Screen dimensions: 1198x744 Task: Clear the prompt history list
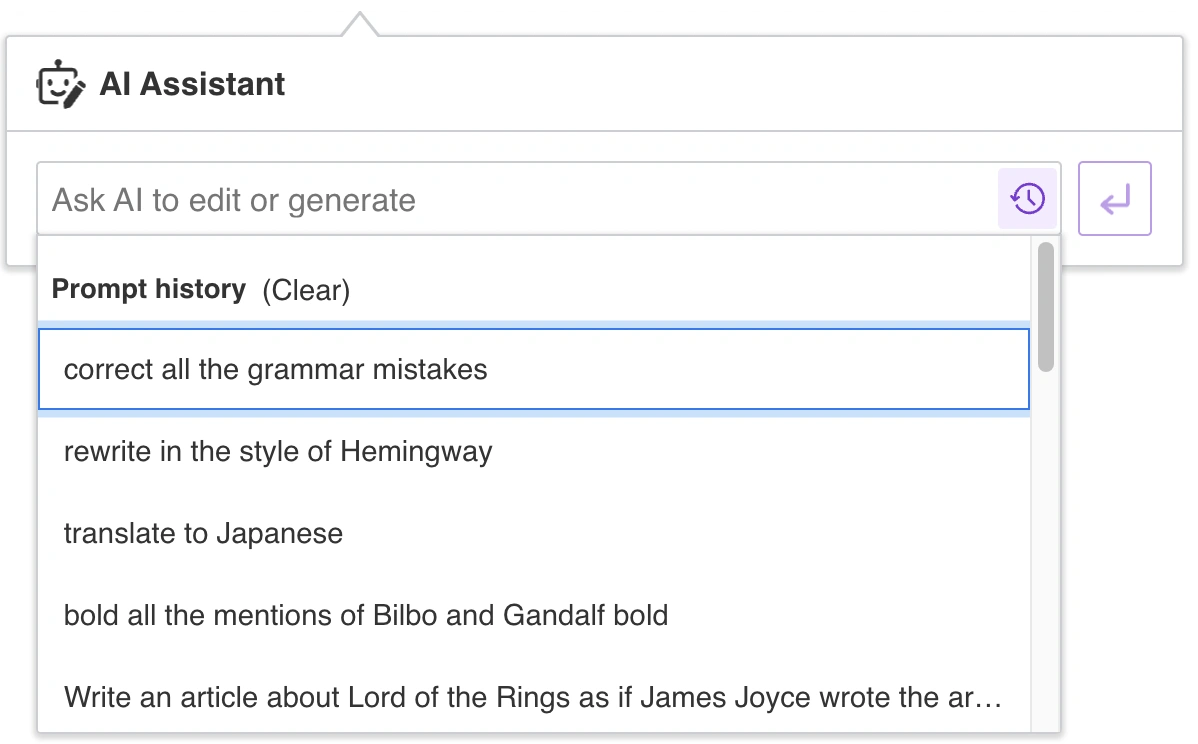tap(306, 291)
